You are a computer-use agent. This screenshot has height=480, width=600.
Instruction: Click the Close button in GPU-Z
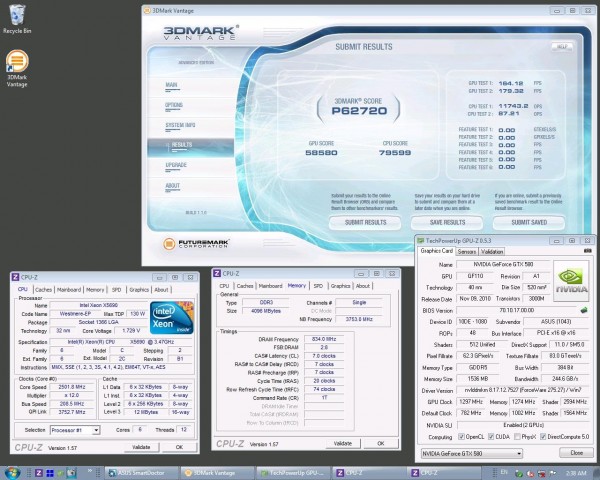(x=576, y=453)
